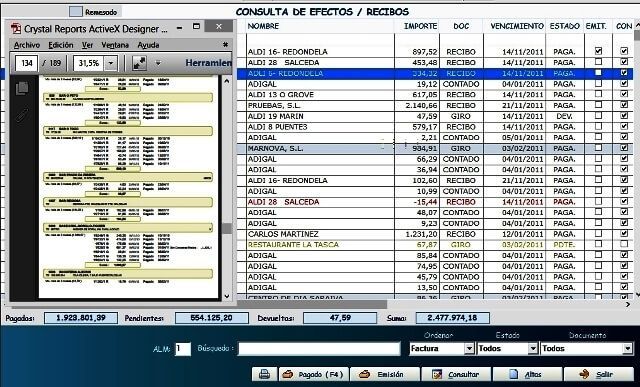Open the Ordenar dropdown showing Factura
Screen dimensions: 640x387
pyautogui.click(x=469, y=349)
